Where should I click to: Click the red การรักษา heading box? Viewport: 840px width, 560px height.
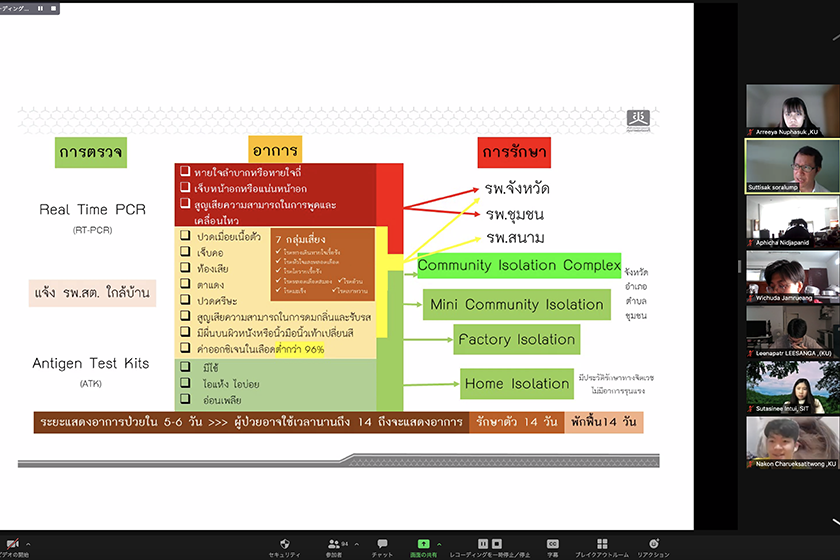pyautogui.click(x=514, y=153)
